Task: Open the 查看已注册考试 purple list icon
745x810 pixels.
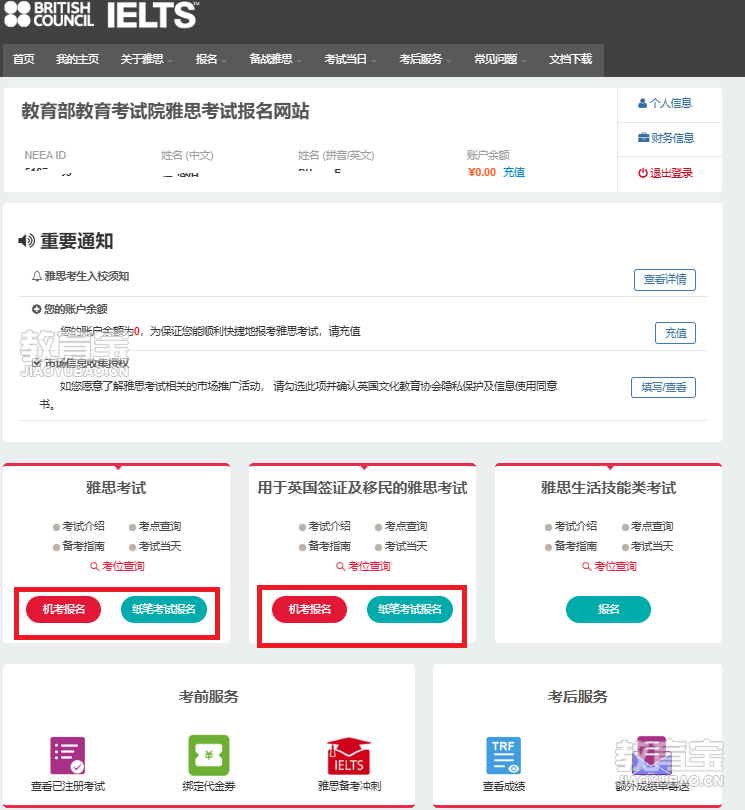Action: point(68,755)
